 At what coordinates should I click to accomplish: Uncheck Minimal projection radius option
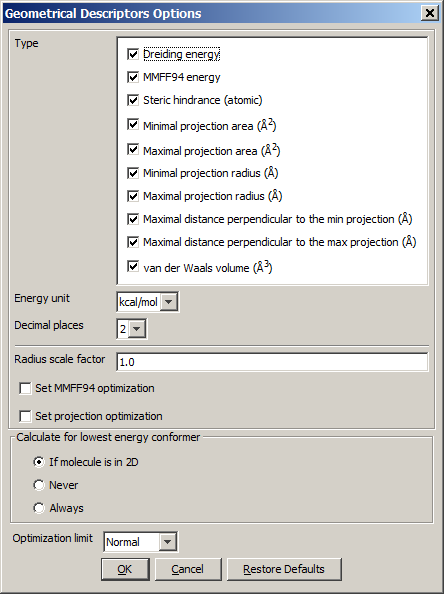133,173
